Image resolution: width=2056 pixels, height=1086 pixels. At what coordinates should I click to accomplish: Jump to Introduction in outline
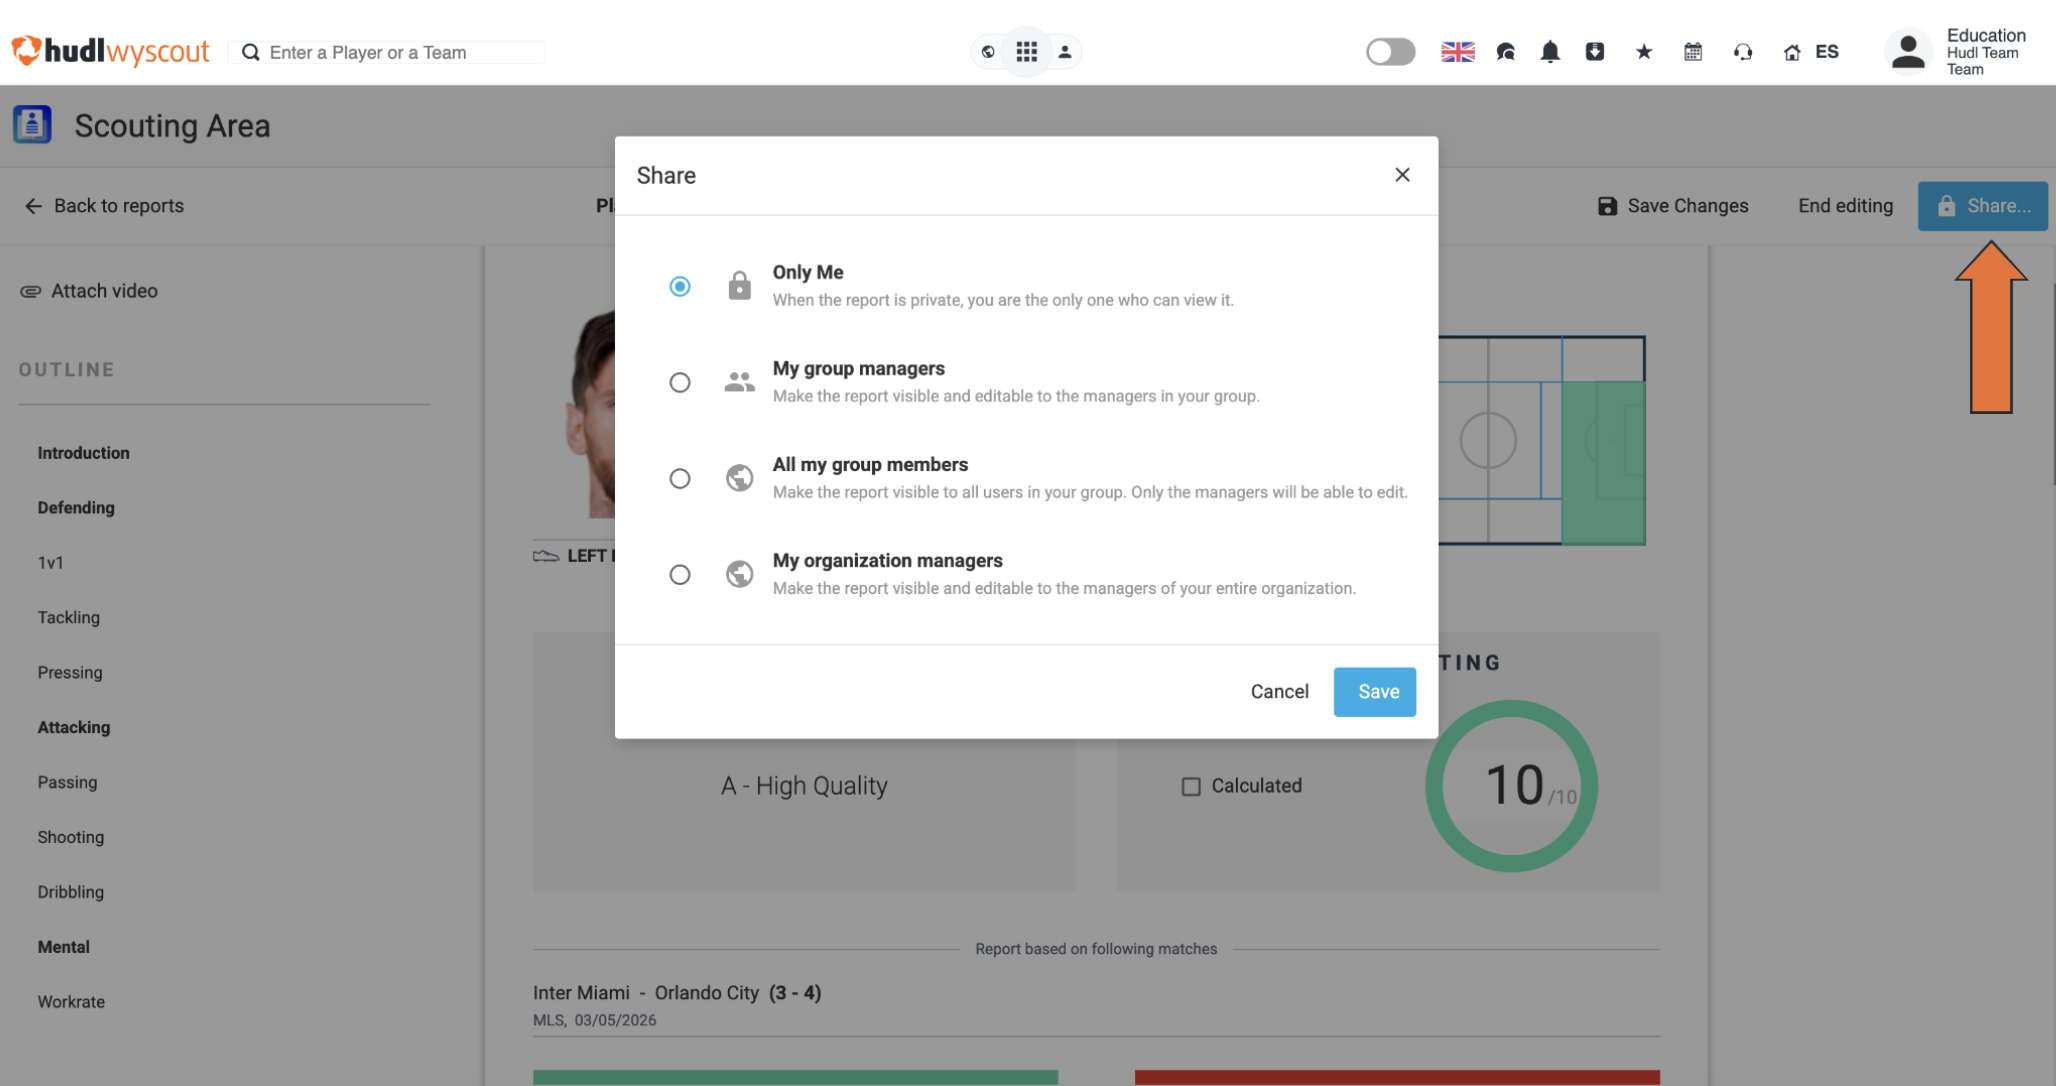point(84,453)
